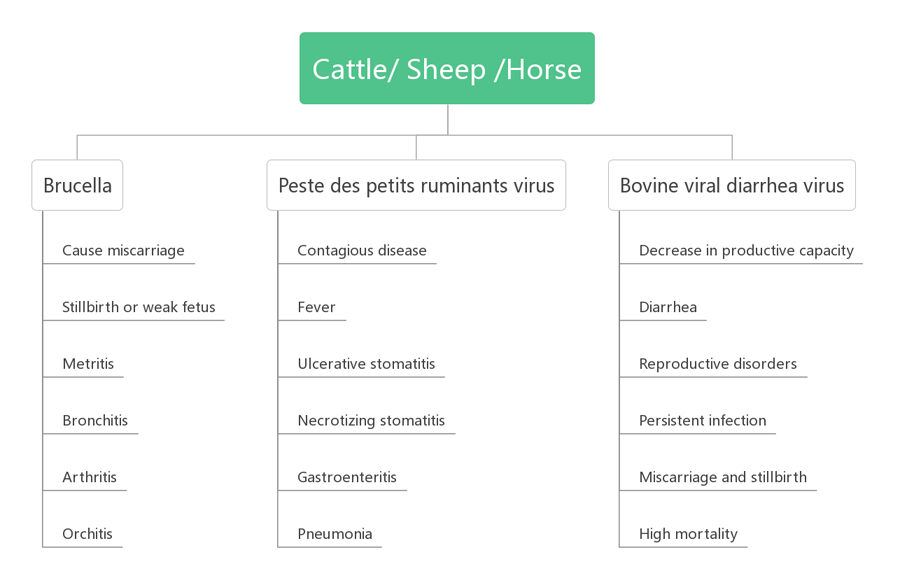Click the Contagious disease item
The image size is (900, 583).
tap(362, 251)
